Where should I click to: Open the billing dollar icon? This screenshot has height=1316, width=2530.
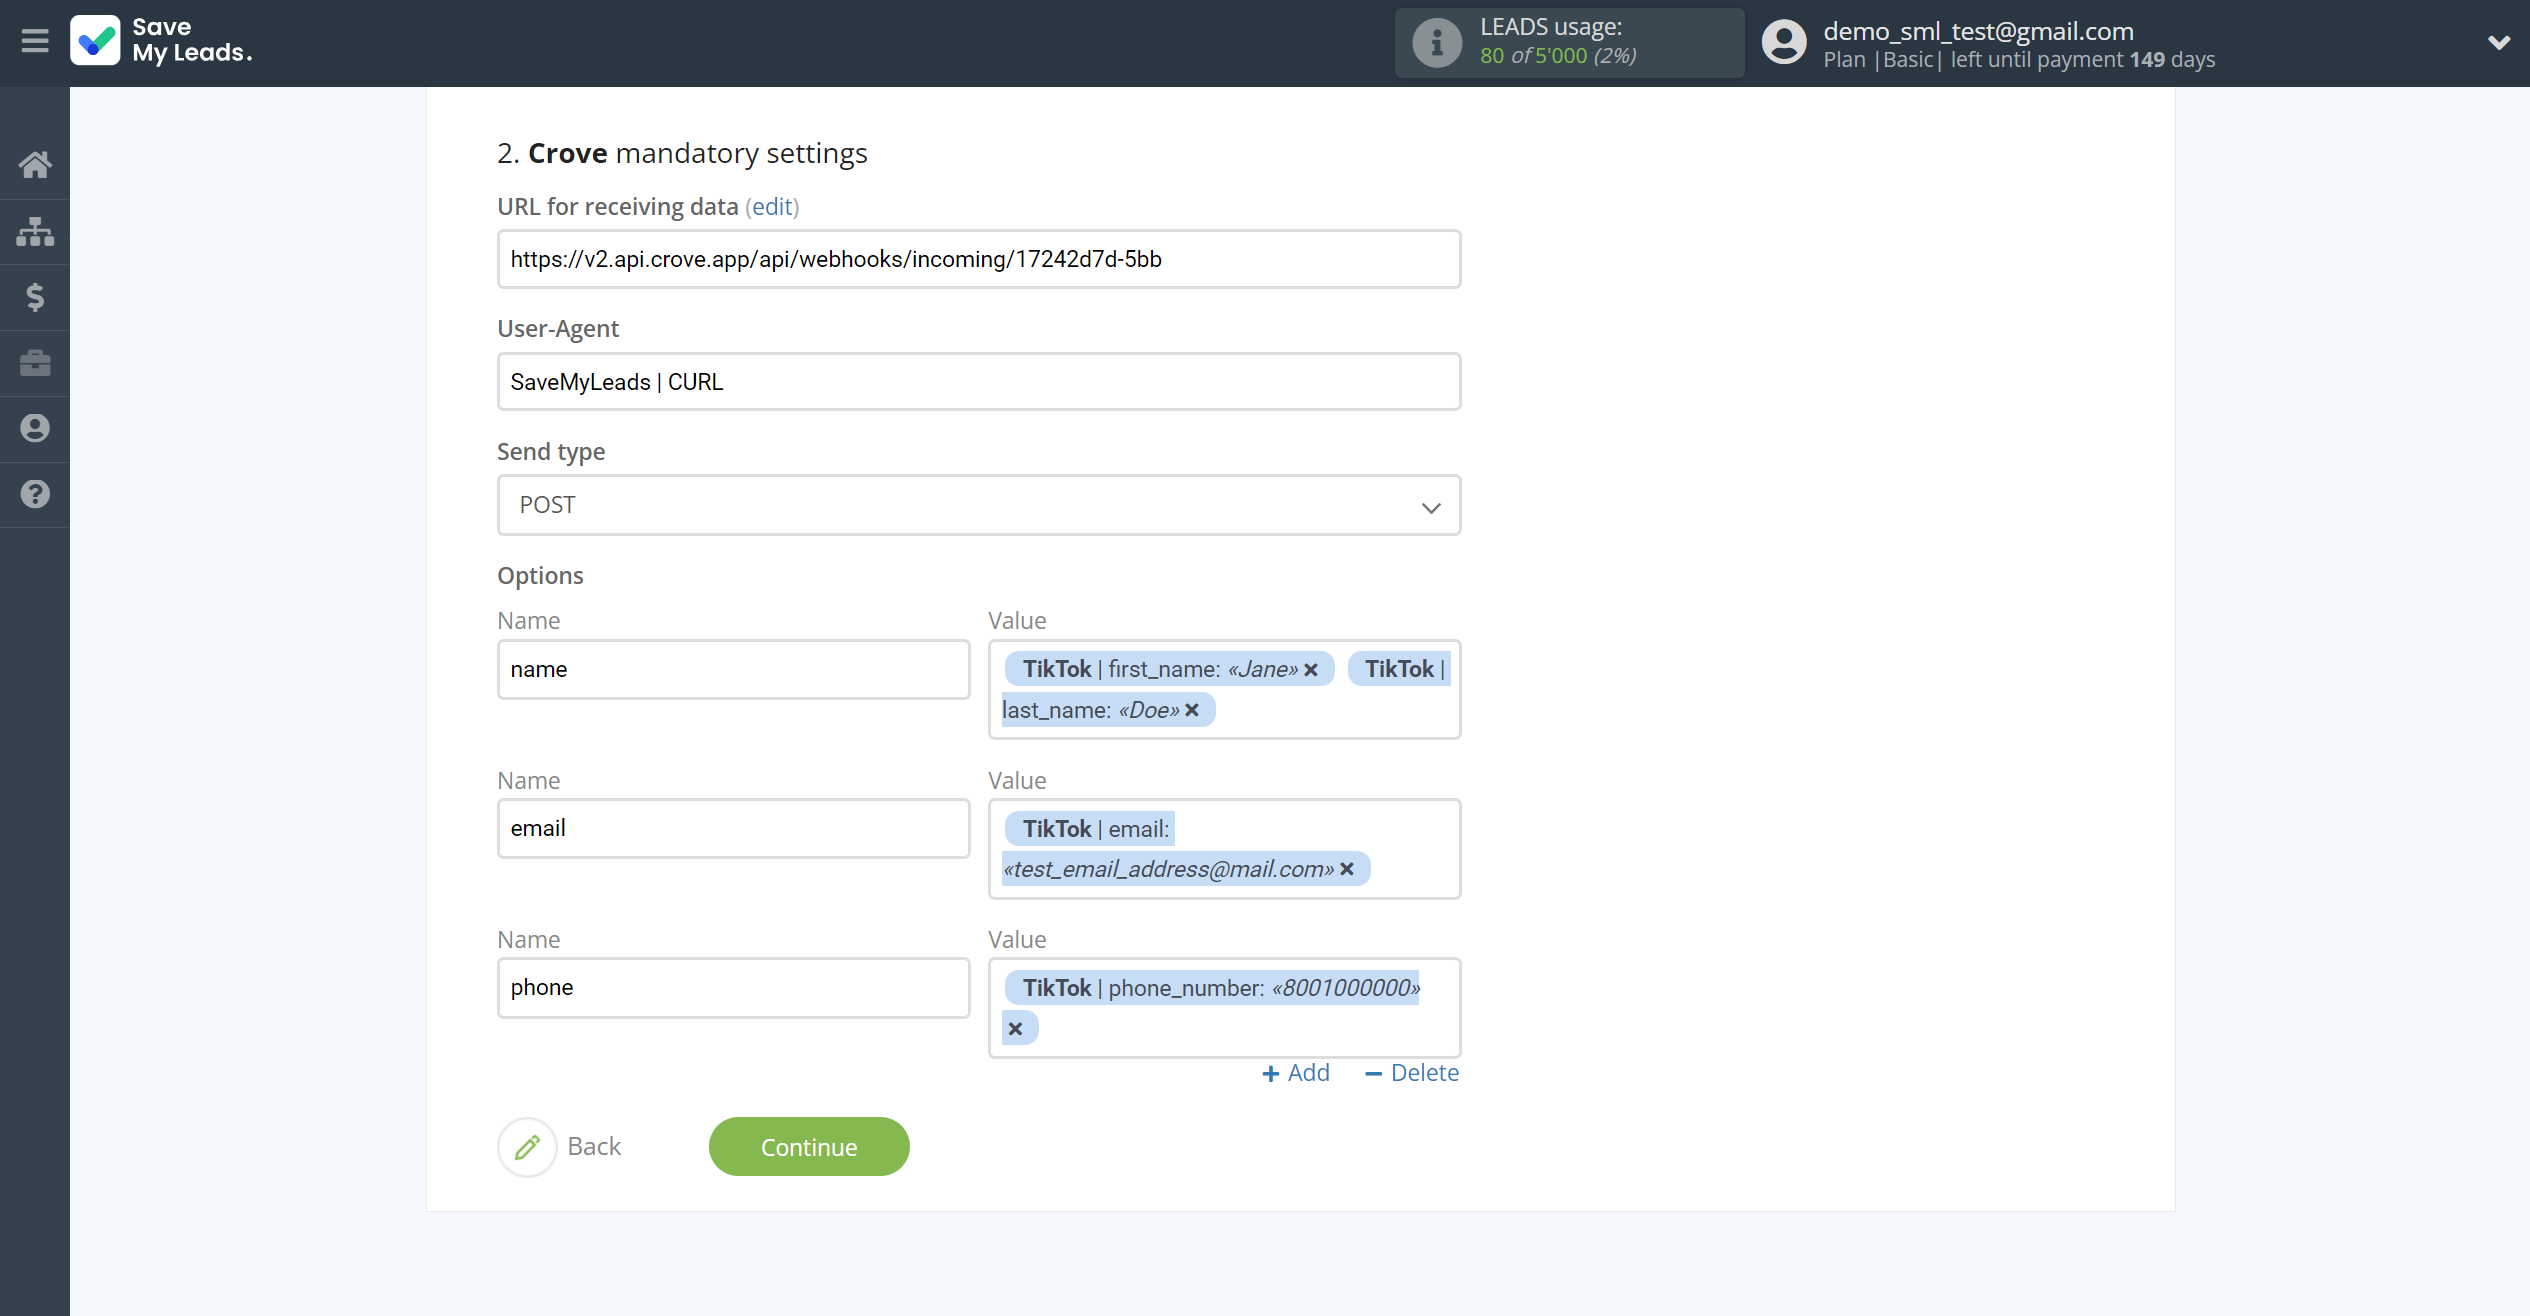coord(35,297)
